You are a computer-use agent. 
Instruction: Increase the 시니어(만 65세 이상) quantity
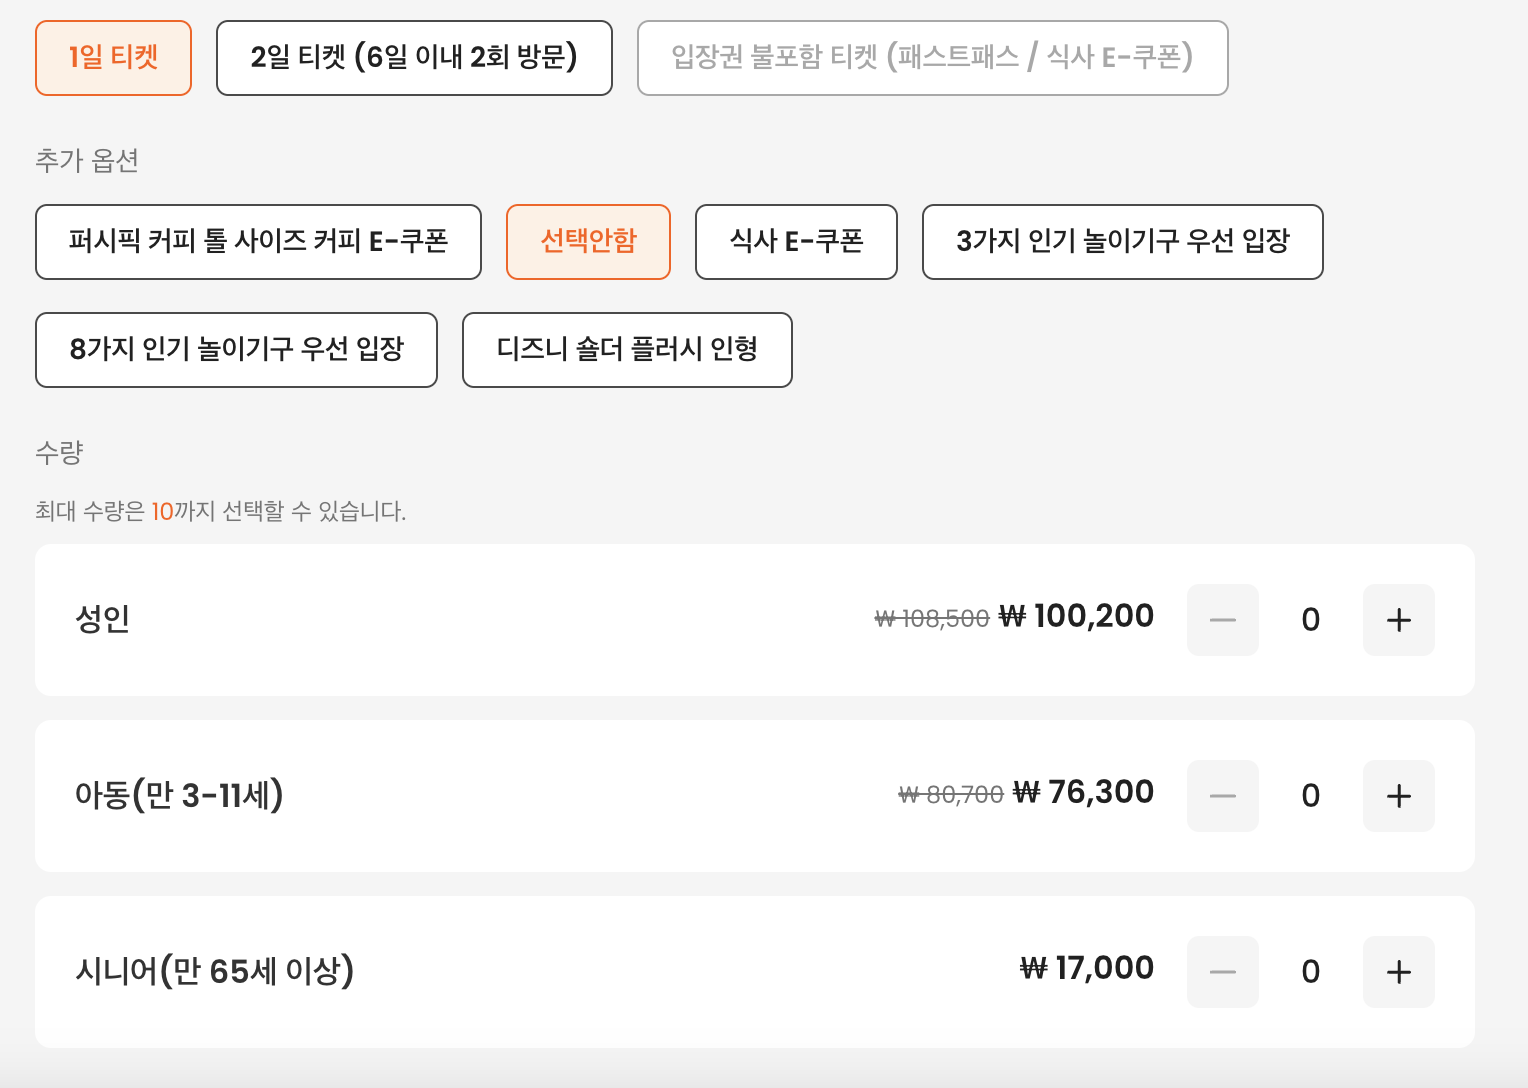coord(1398,971)
